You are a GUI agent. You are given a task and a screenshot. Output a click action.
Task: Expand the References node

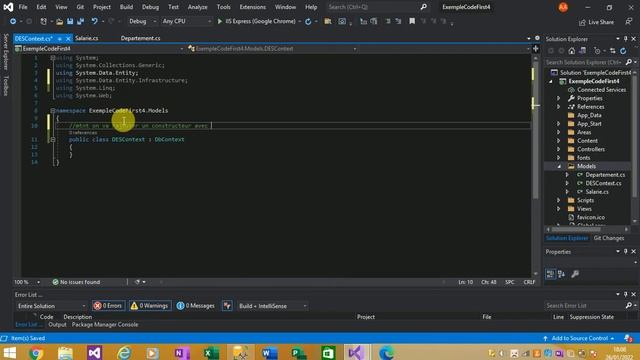[559, 107]
